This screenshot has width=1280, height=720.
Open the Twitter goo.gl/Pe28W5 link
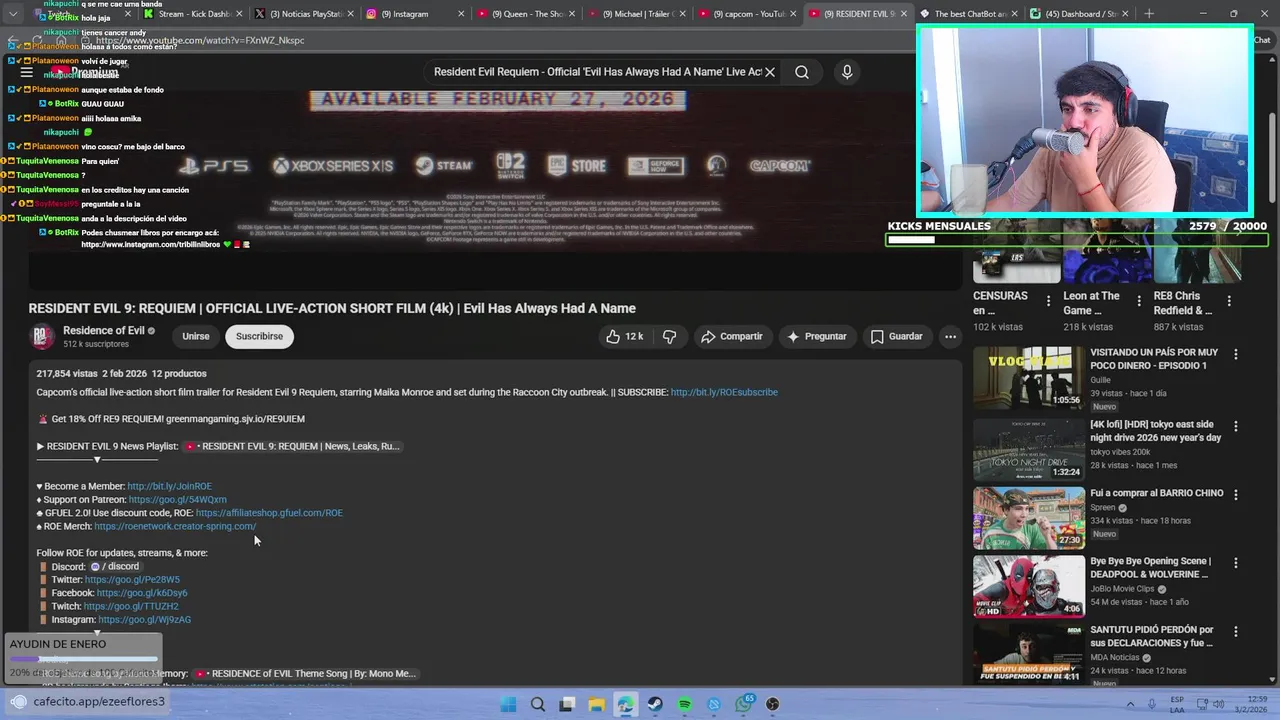132,580
